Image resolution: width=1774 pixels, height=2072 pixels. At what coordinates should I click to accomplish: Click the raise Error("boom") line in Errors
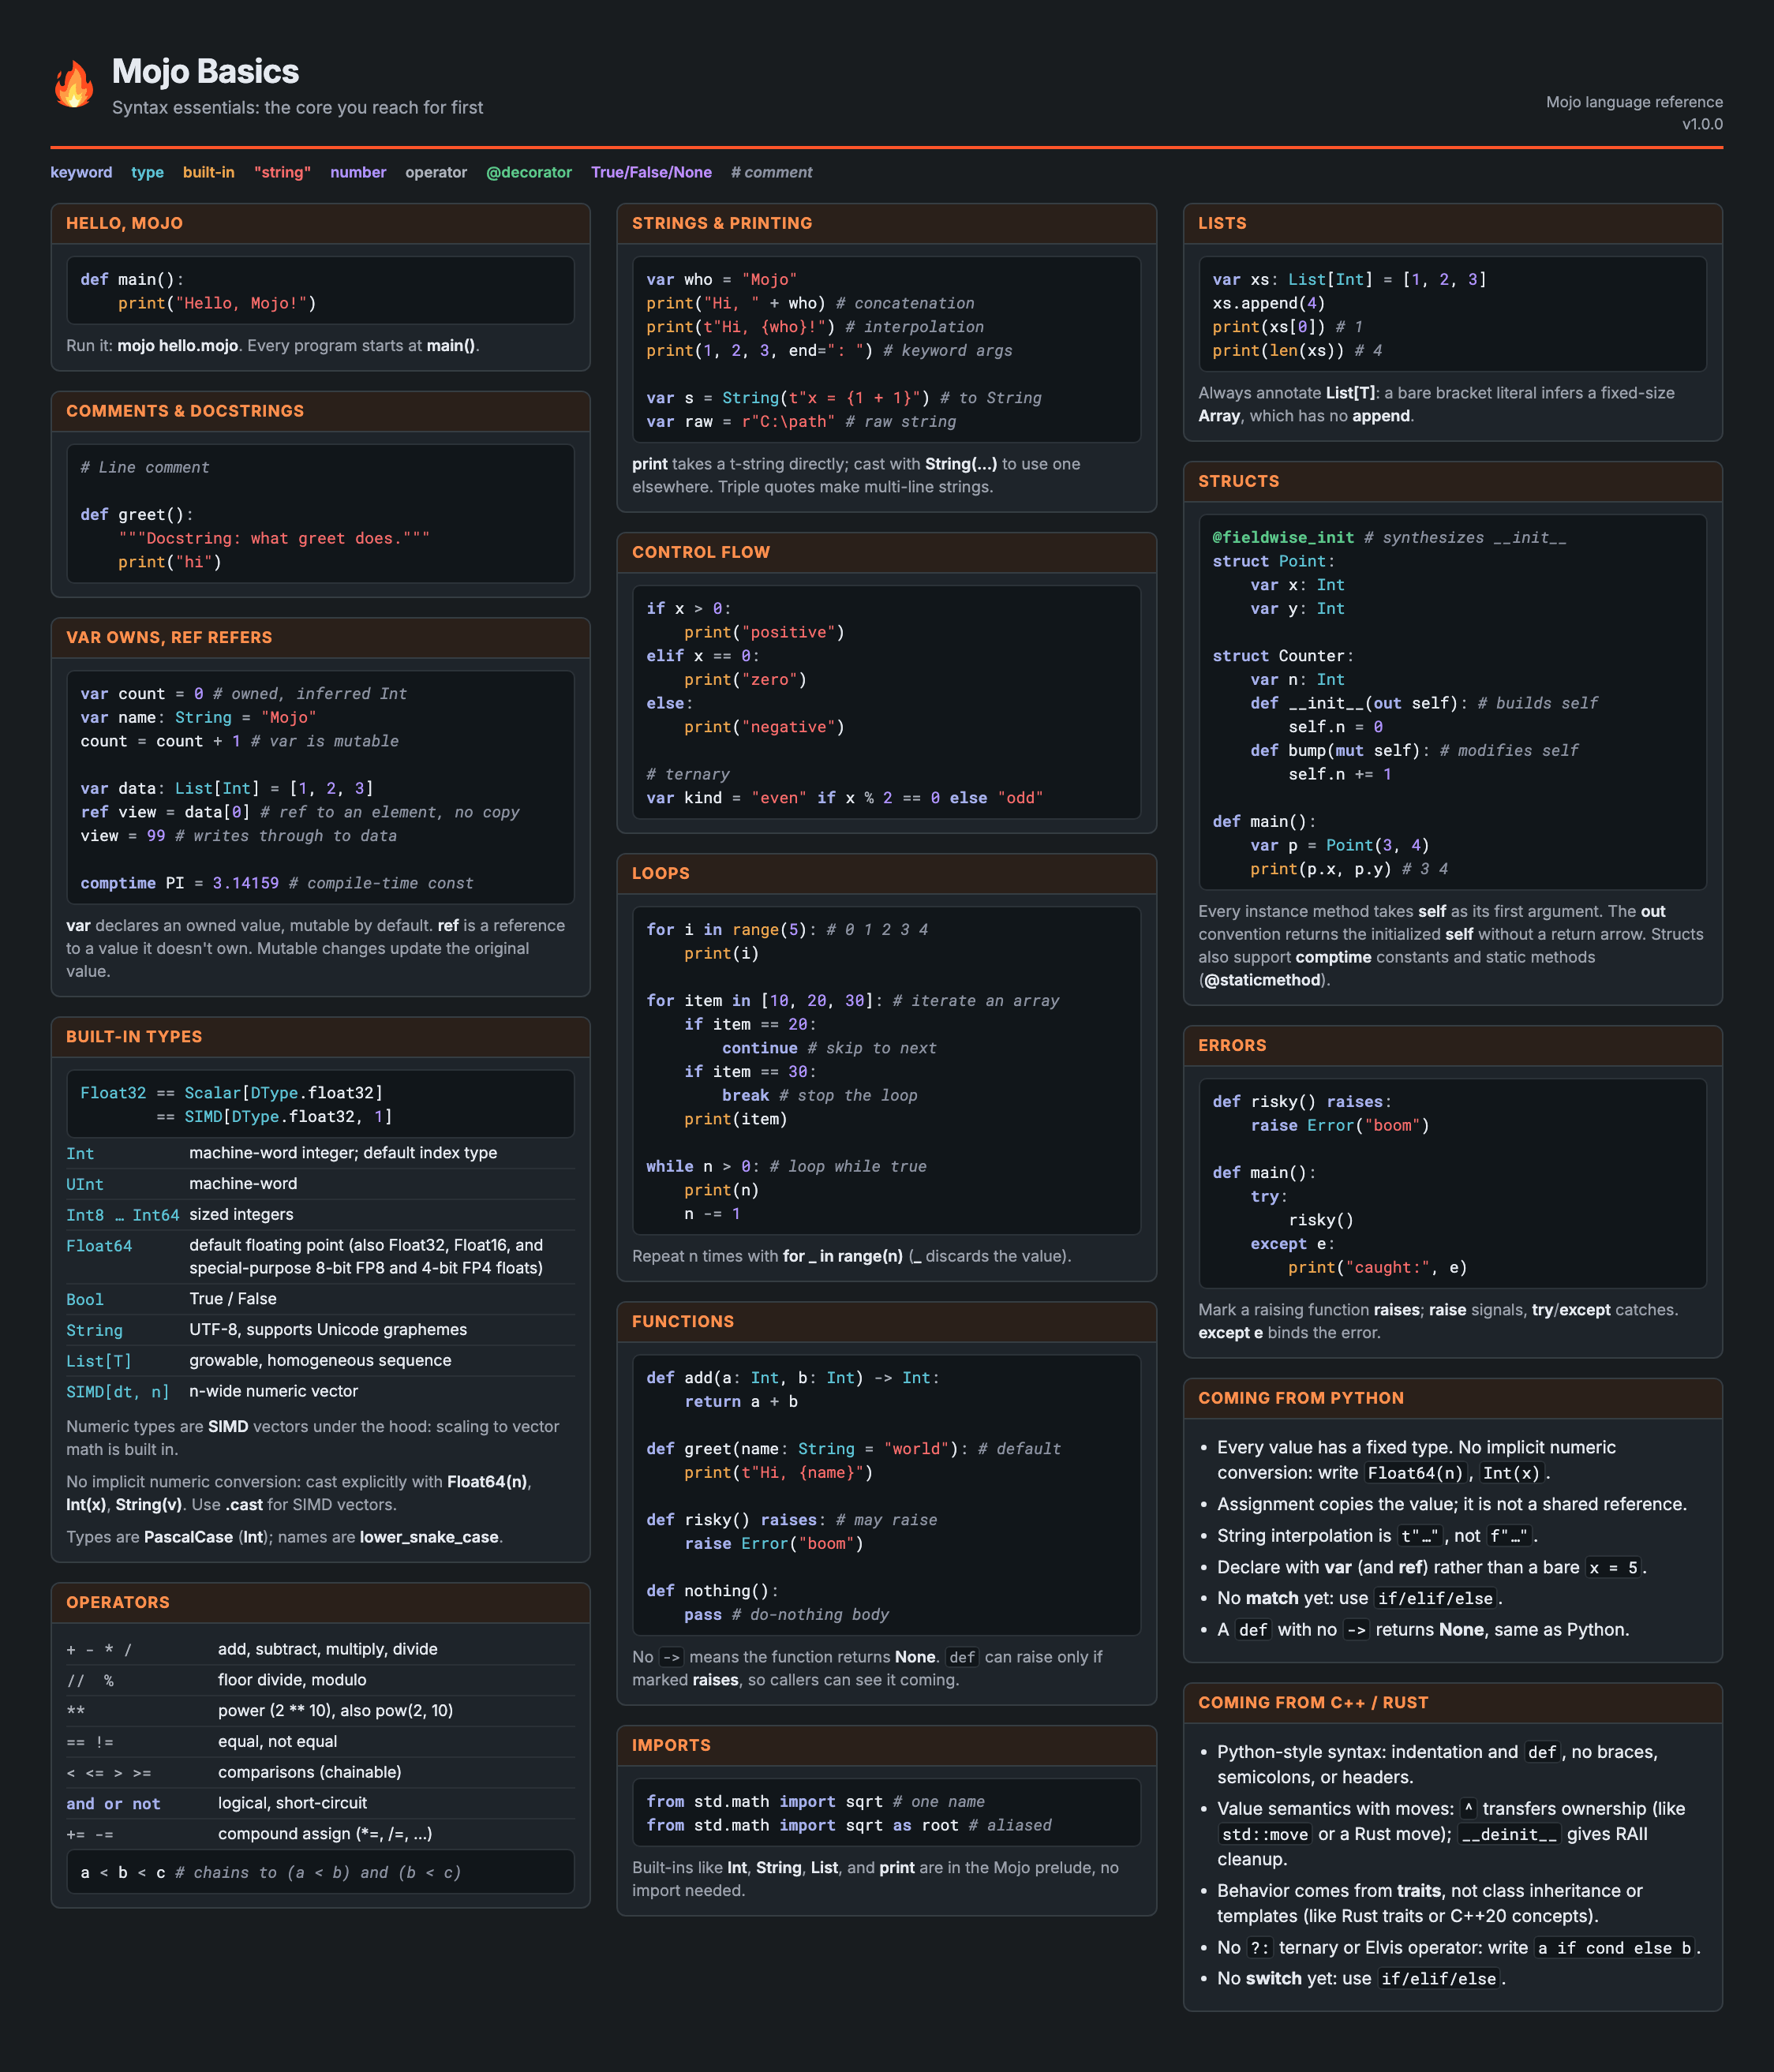tap(1340, 1126)
